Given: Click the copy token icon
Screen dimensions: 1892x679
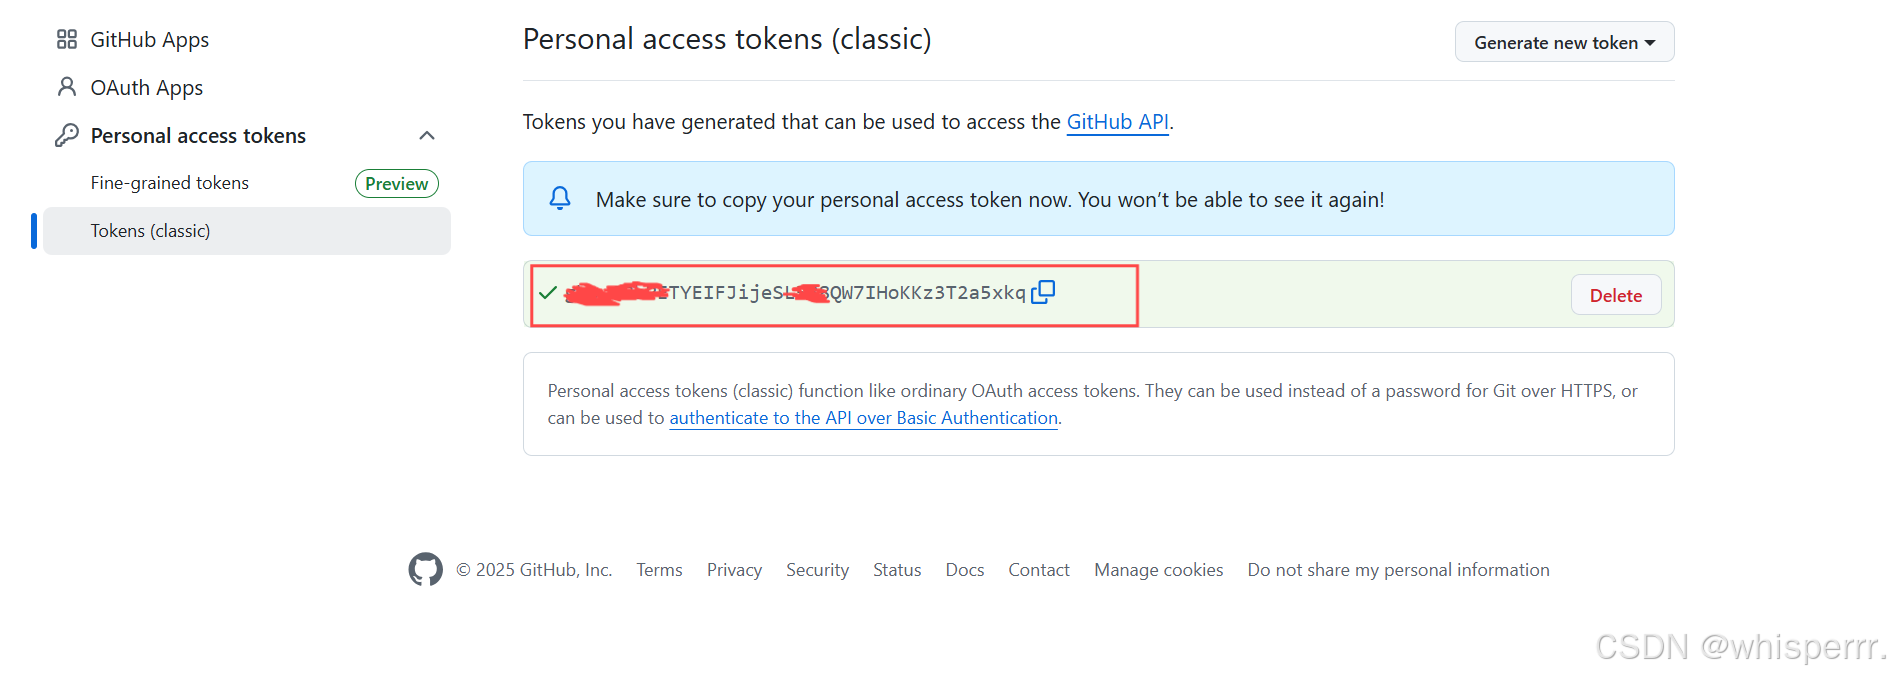Looking at the screenshot, I should (1043, 292).
